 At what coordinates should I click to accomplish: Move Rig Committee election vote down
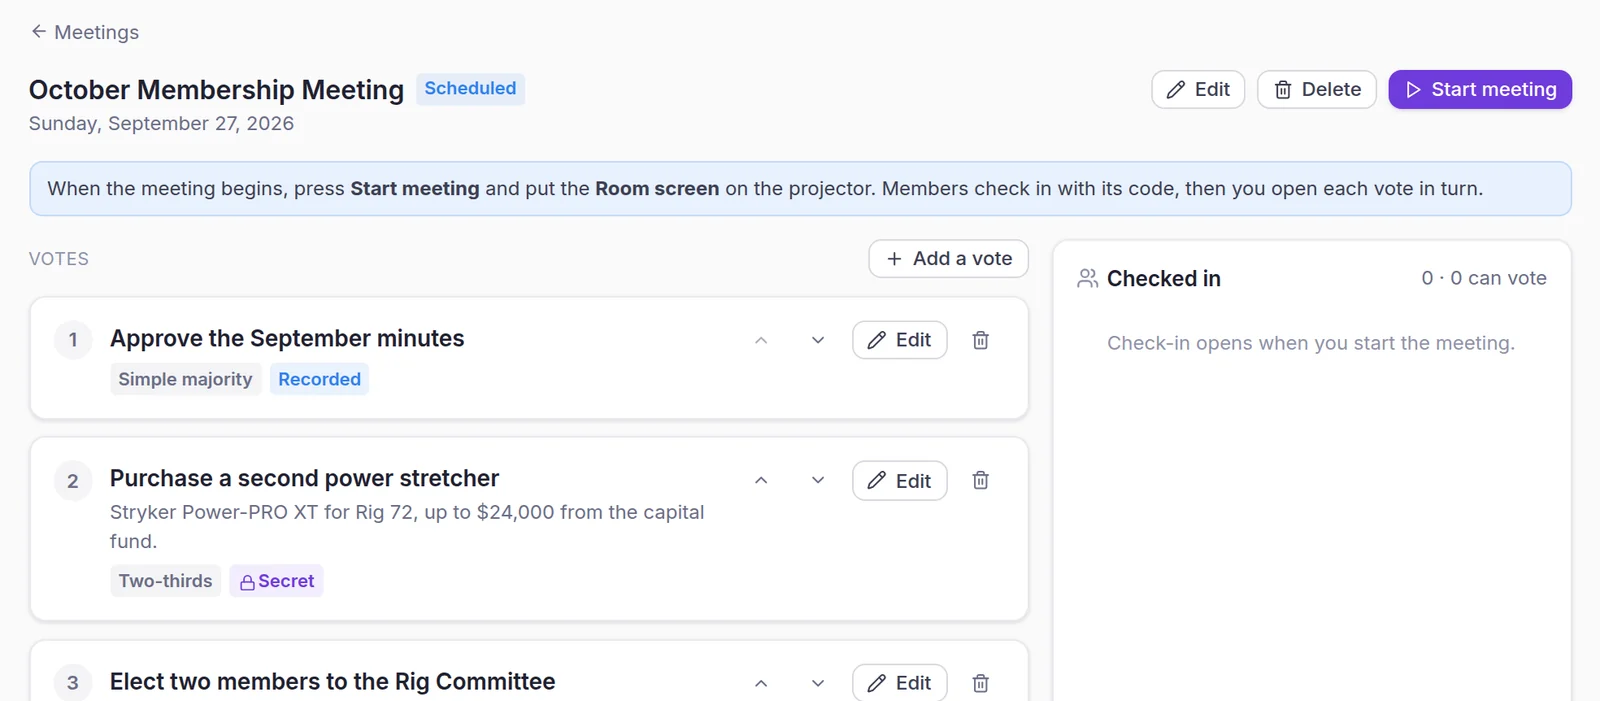pyautogui.click(x=818, y=683)
